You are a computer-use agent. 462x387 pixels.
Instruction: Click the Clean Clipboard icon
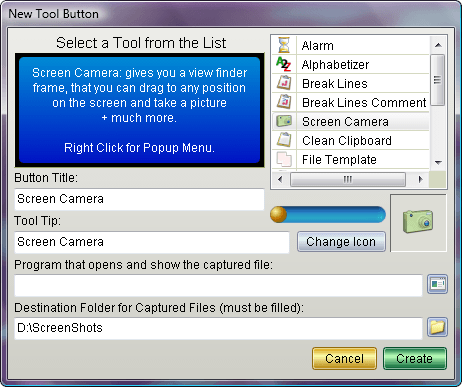click(284, 140)
